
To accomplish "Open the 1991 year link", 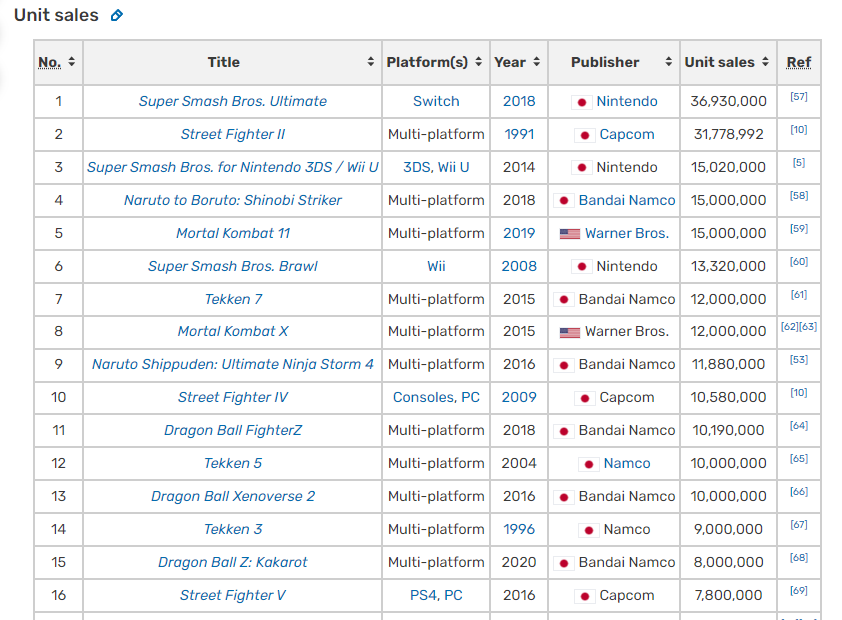I will (519, 134).
